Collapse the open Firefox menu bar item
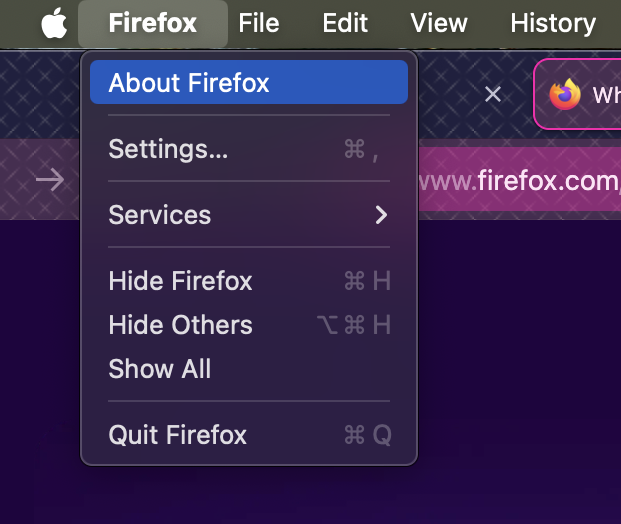 153,23
